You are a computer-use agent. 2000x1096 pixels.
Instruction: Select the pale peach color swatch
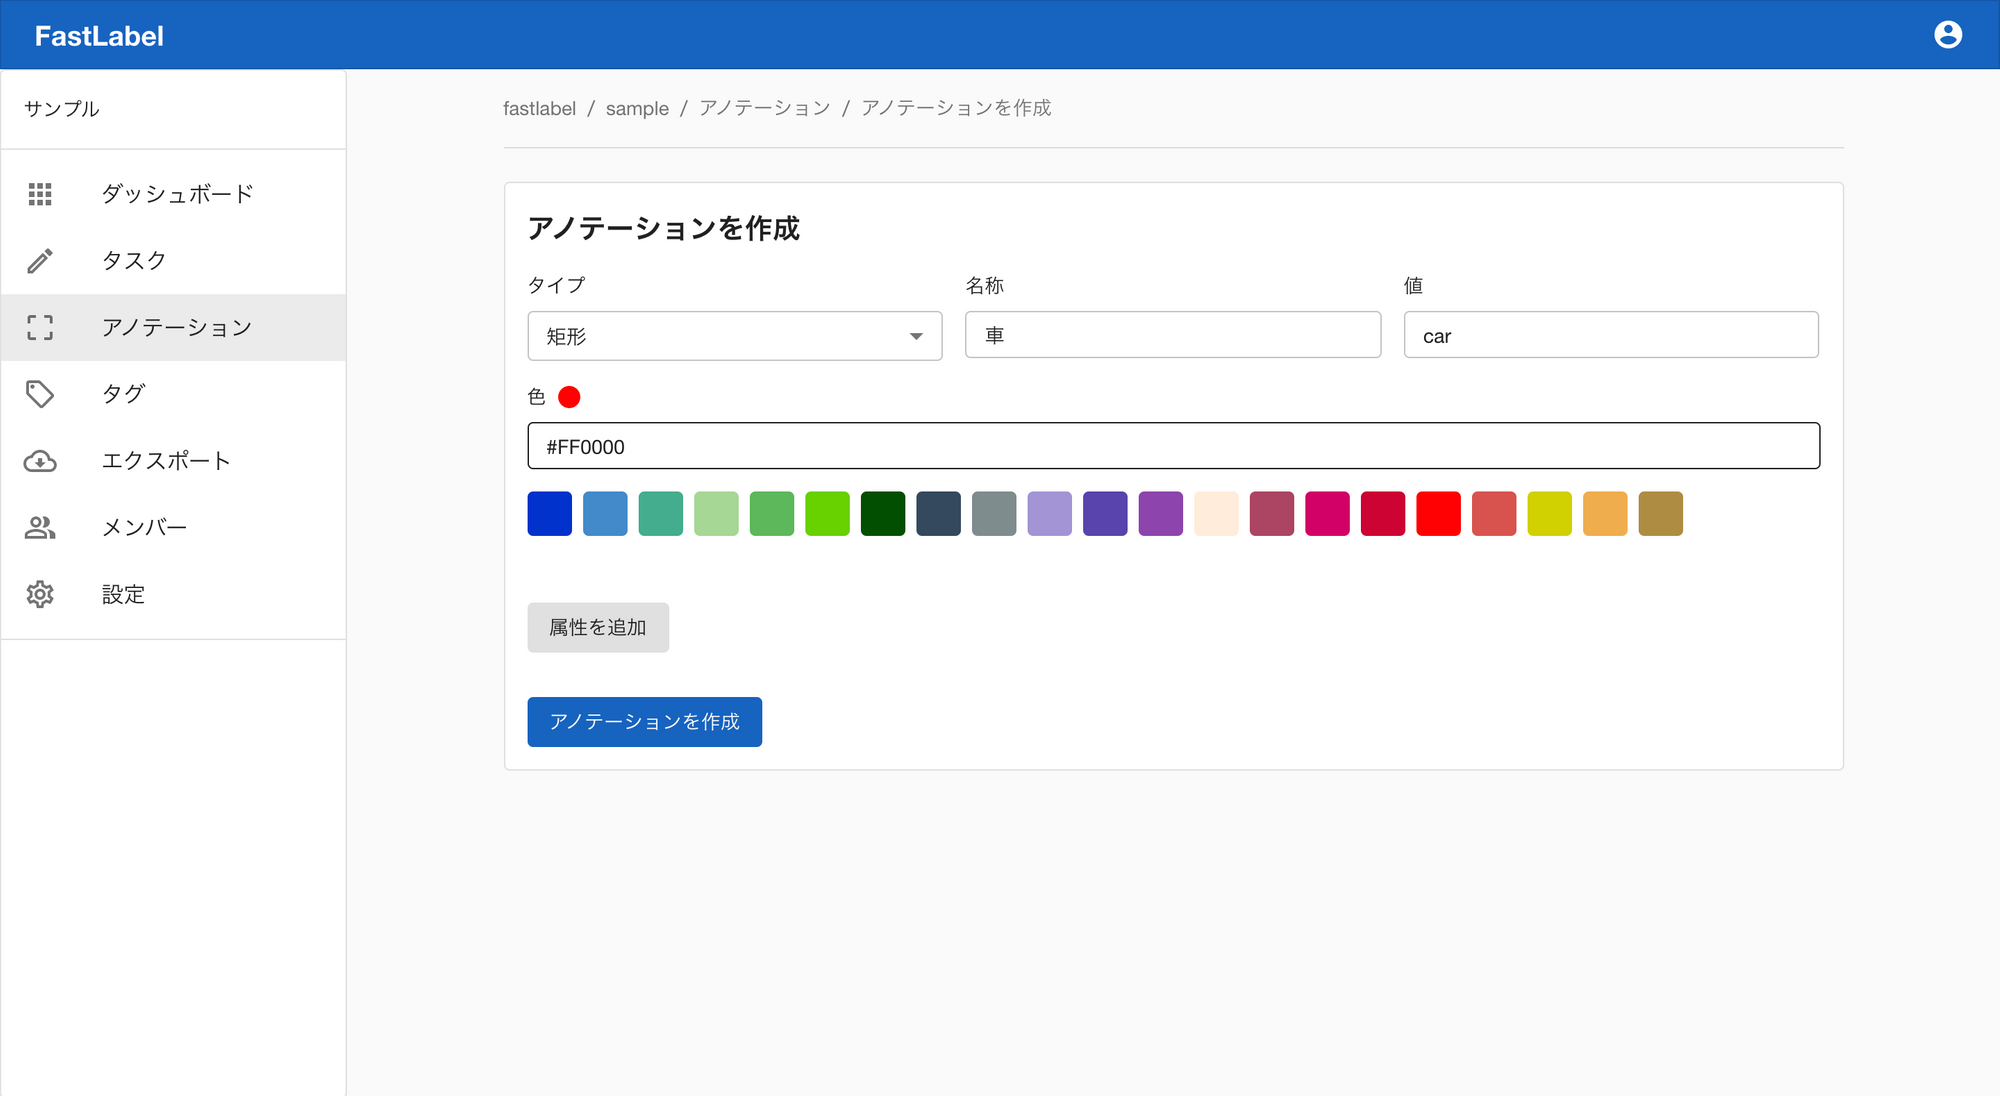point(1216,514)
